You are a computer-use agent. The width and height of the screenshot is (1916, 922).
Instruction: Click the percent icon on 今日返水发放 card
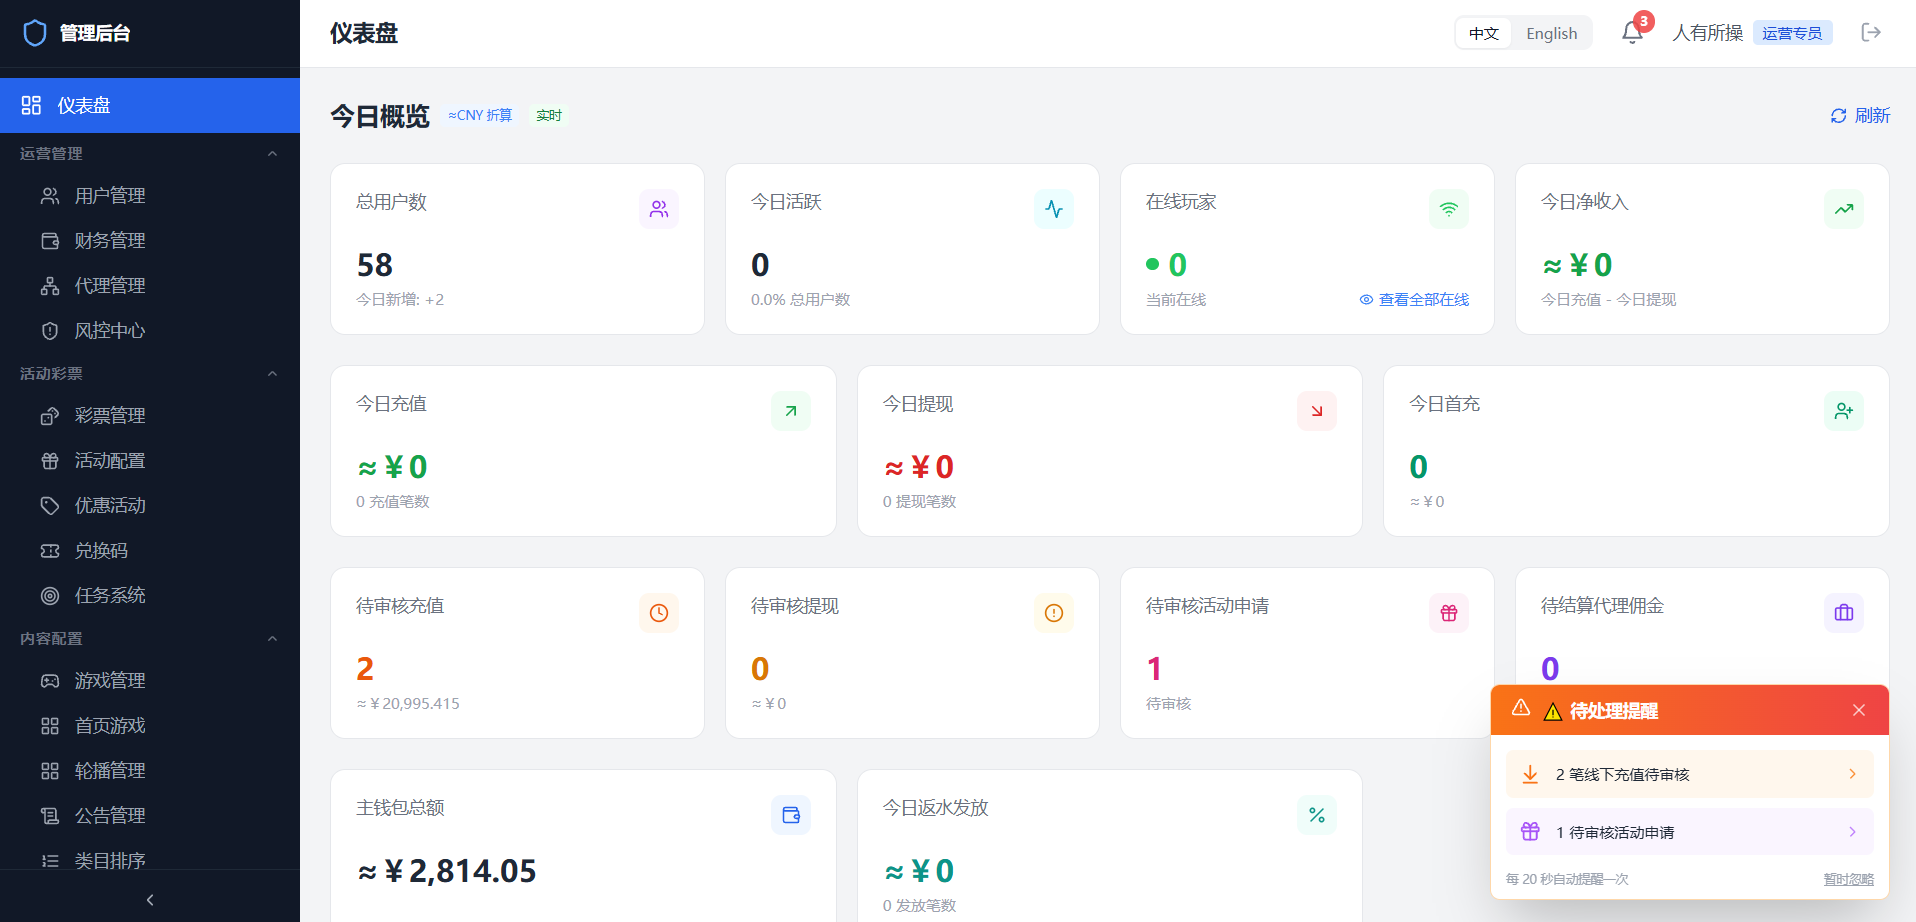(x=1317, y=815)
